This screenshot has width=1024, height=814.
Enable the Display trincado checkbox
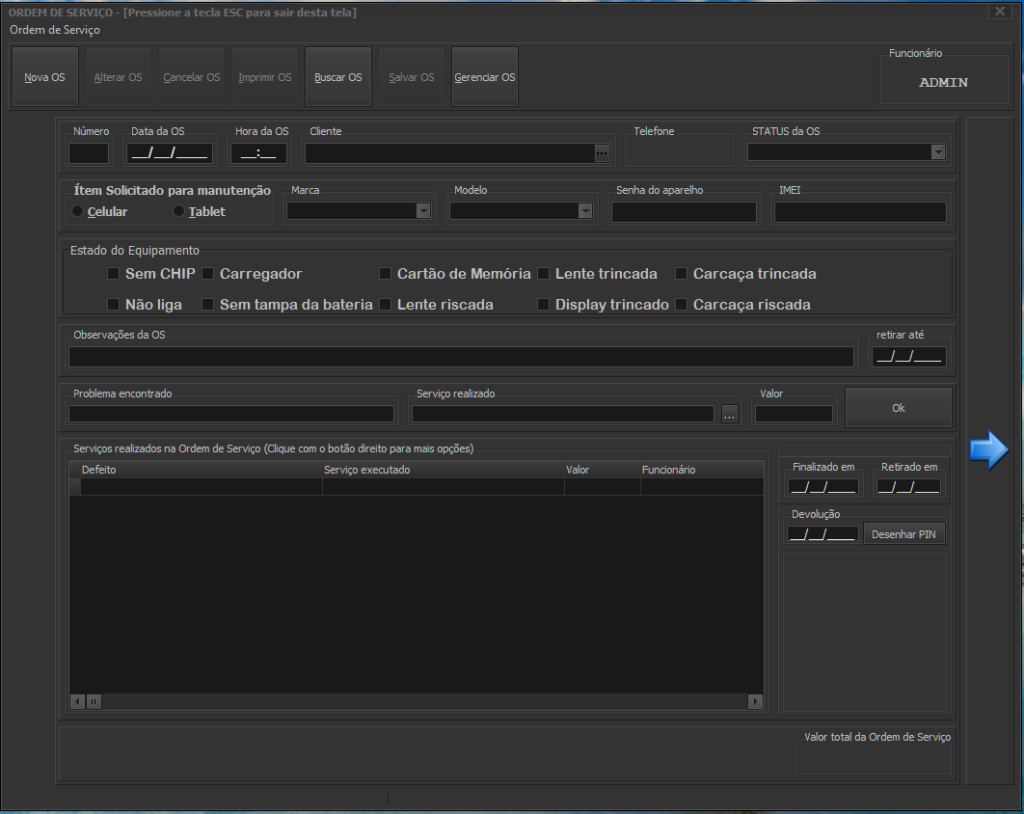pos(544,305)
